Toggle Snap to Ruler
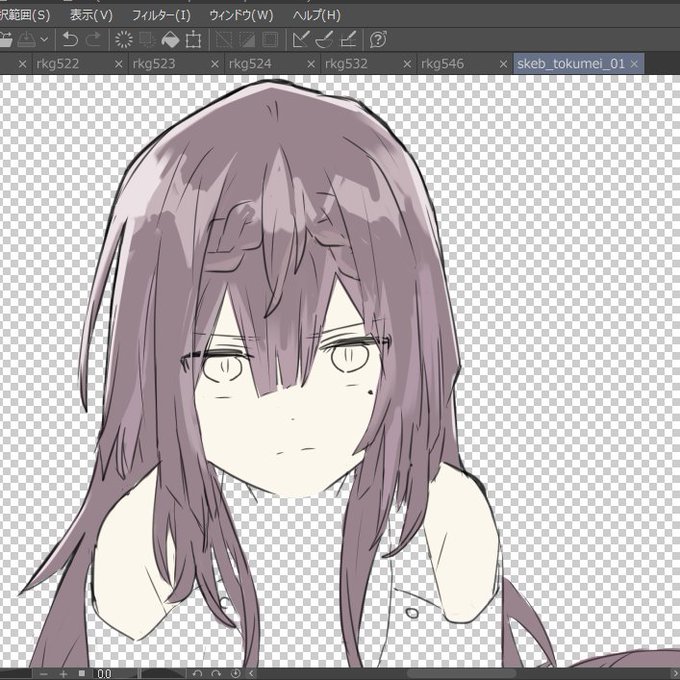 pos(300,40)
